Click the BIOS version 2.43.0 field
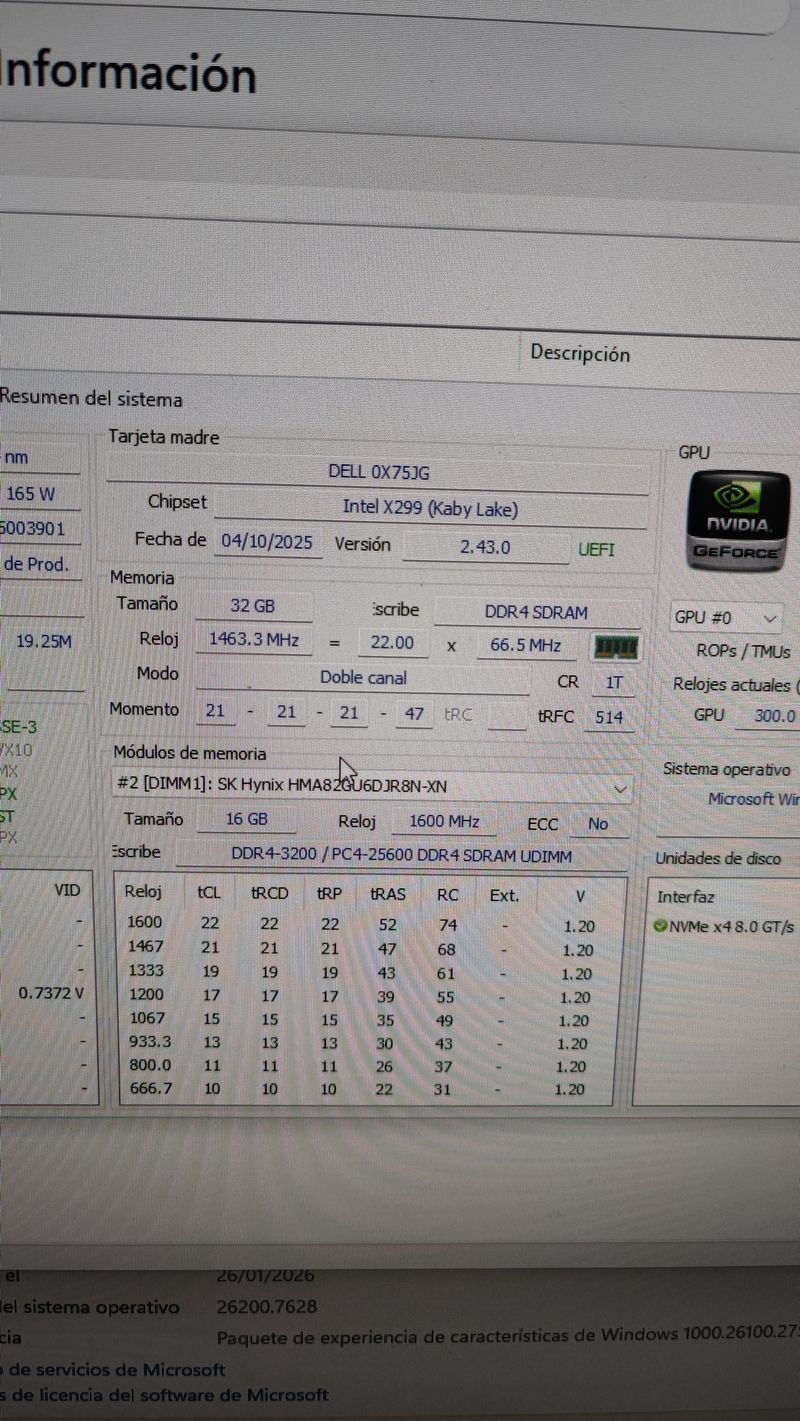 click(x=485, y=547)
